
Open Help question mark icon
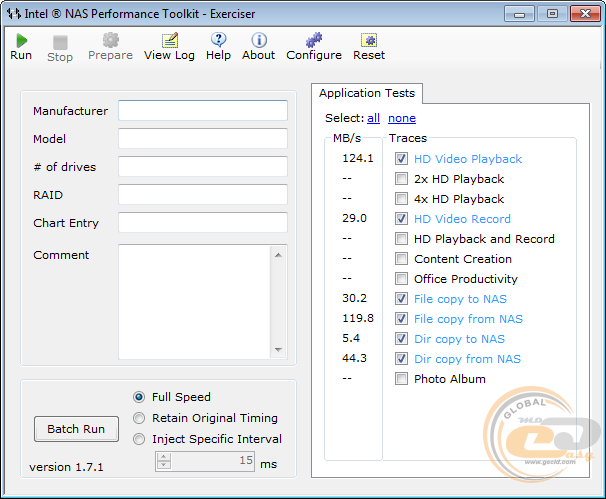(219, 40)
